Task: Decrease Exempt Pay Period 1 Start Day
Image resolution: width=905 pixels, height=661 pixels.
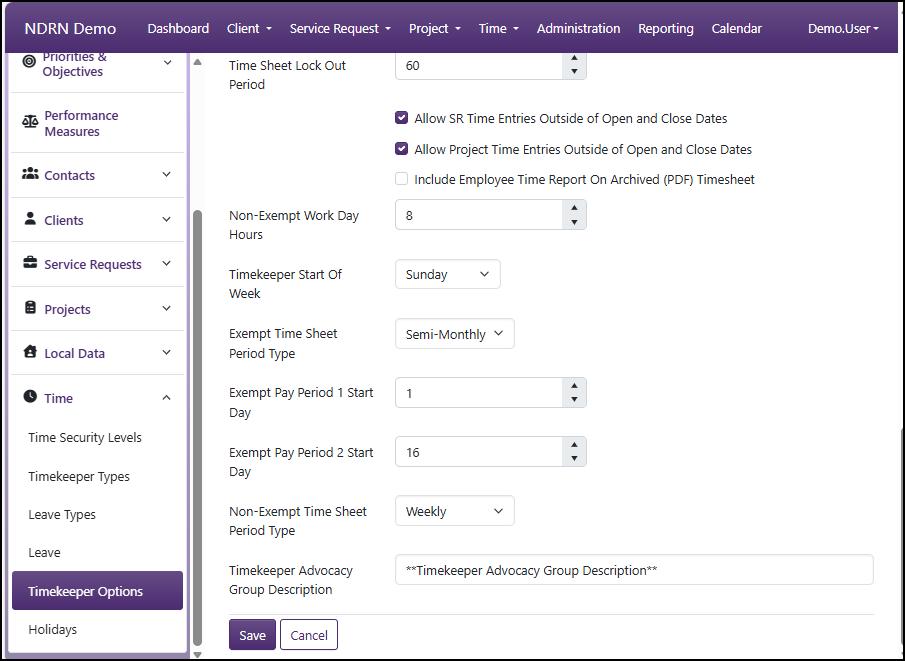Action: (x=574, y=399)
